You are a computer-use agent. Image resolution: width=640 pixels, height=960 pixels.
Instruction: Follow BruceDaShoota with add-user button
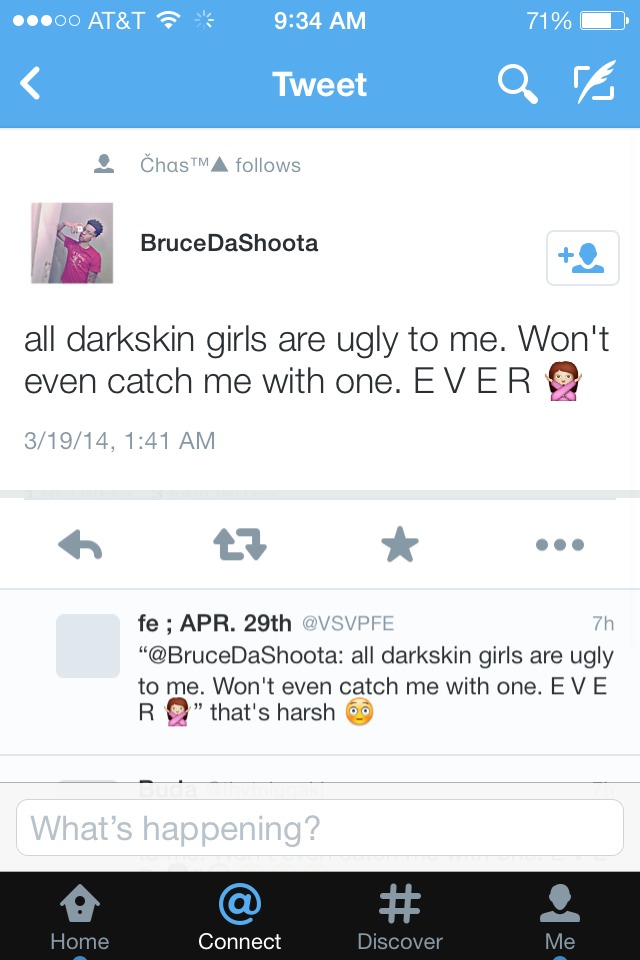pos(582,258)
